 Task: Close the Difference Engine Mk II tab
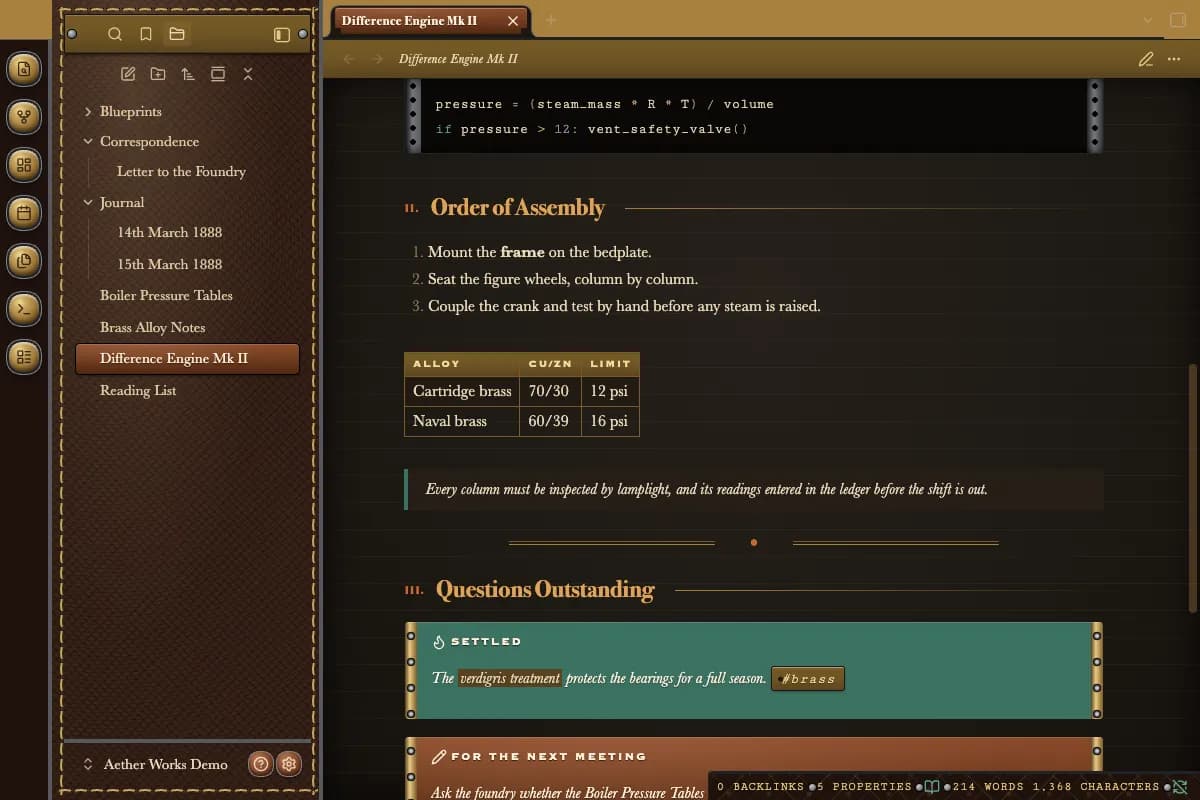point(513,21)
